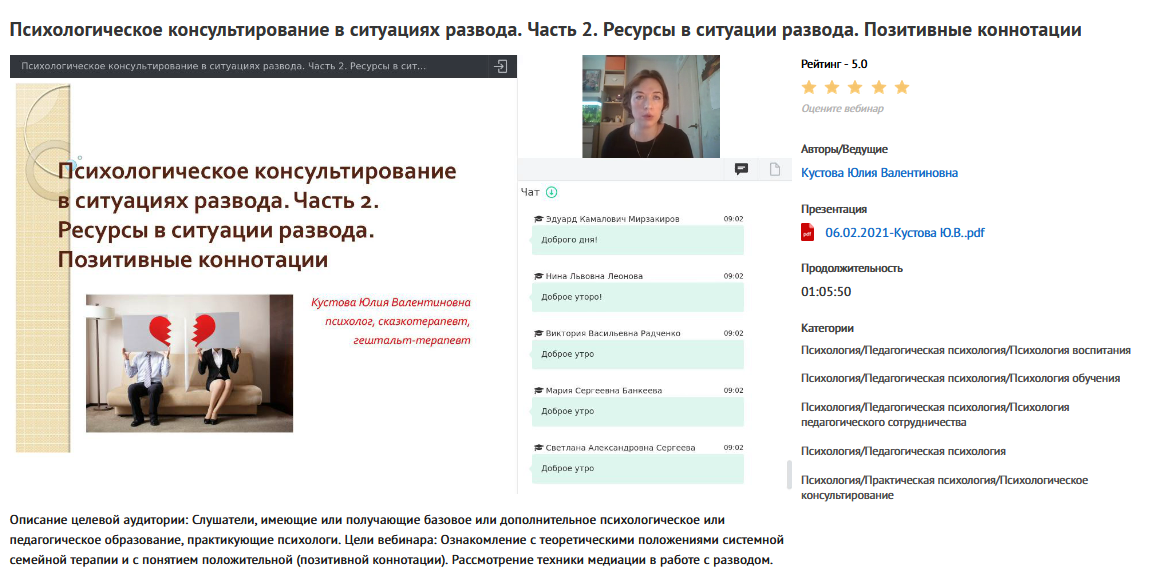The height and width of the screenshot is (581, 1159).
Task: Click the exit icon on the presentation header
Action: click(x=501, y=66)
